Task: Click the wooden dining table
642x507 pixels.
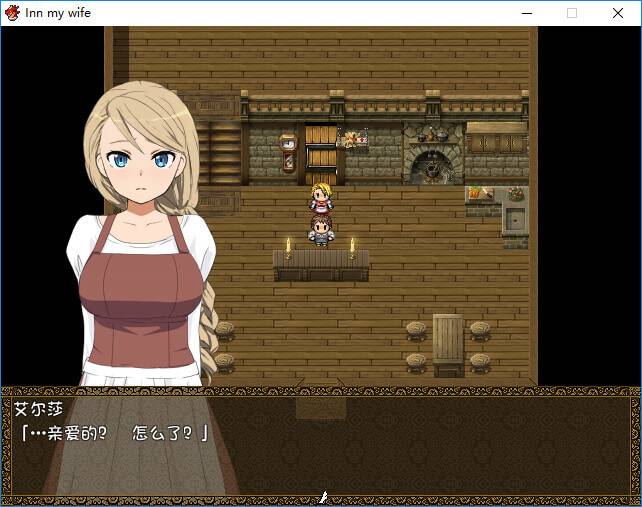Action: 448,342
